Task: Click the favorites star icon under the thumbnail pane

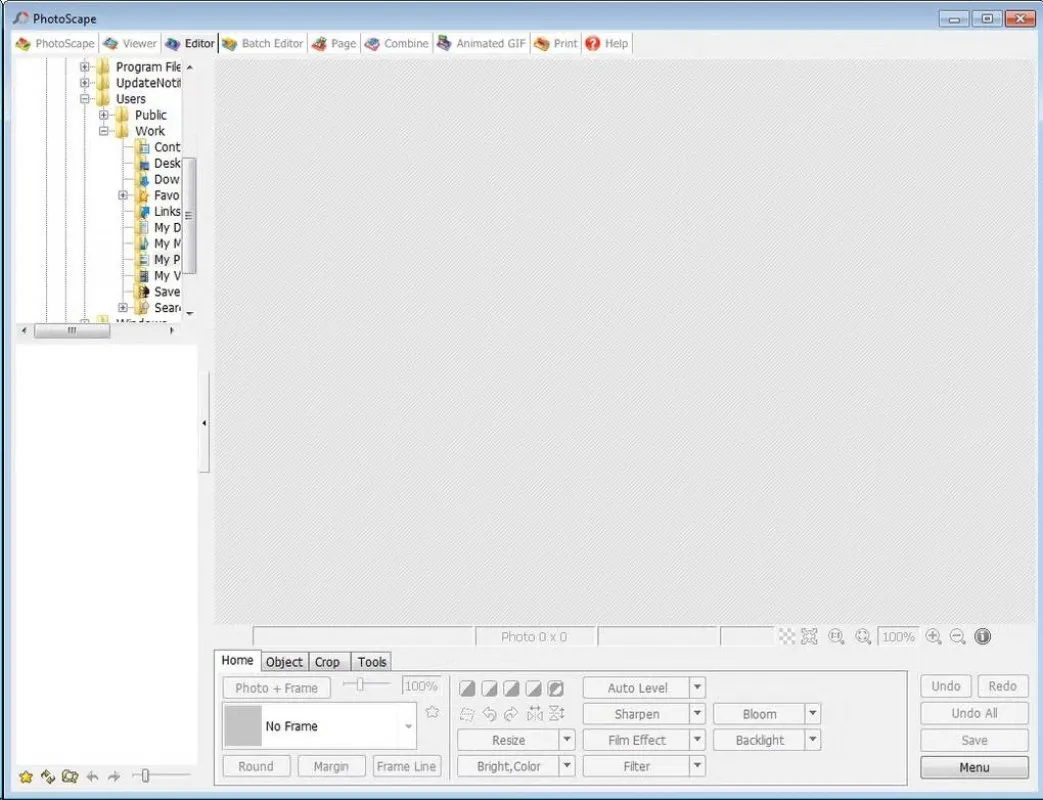Action: [x=26, y=776]
